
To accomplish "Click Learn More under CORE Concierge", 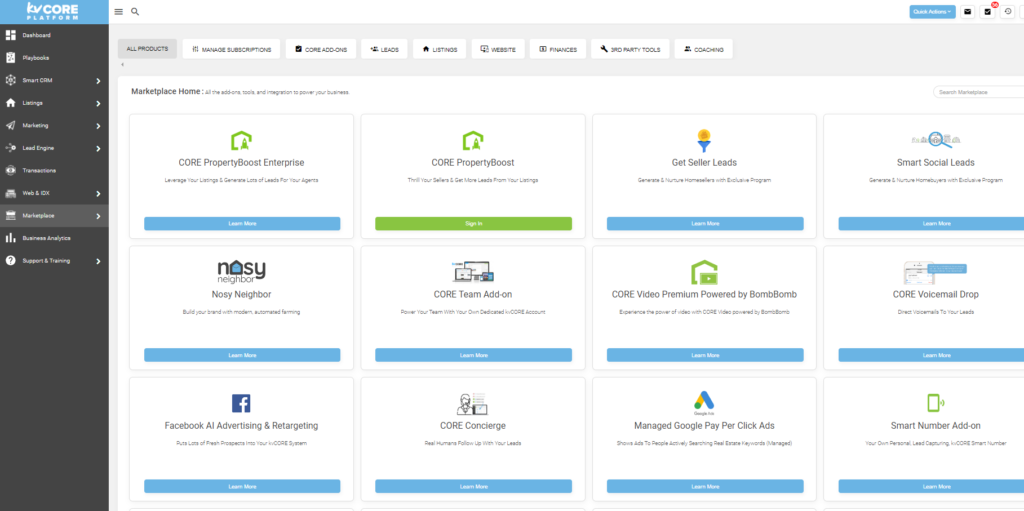I will [473, 486].
